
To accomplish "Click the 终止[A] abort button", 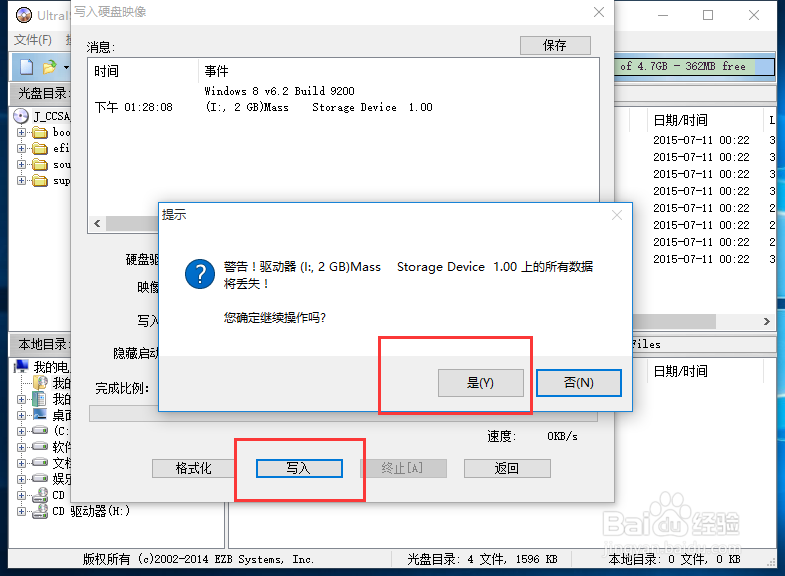I will [403, 468].
